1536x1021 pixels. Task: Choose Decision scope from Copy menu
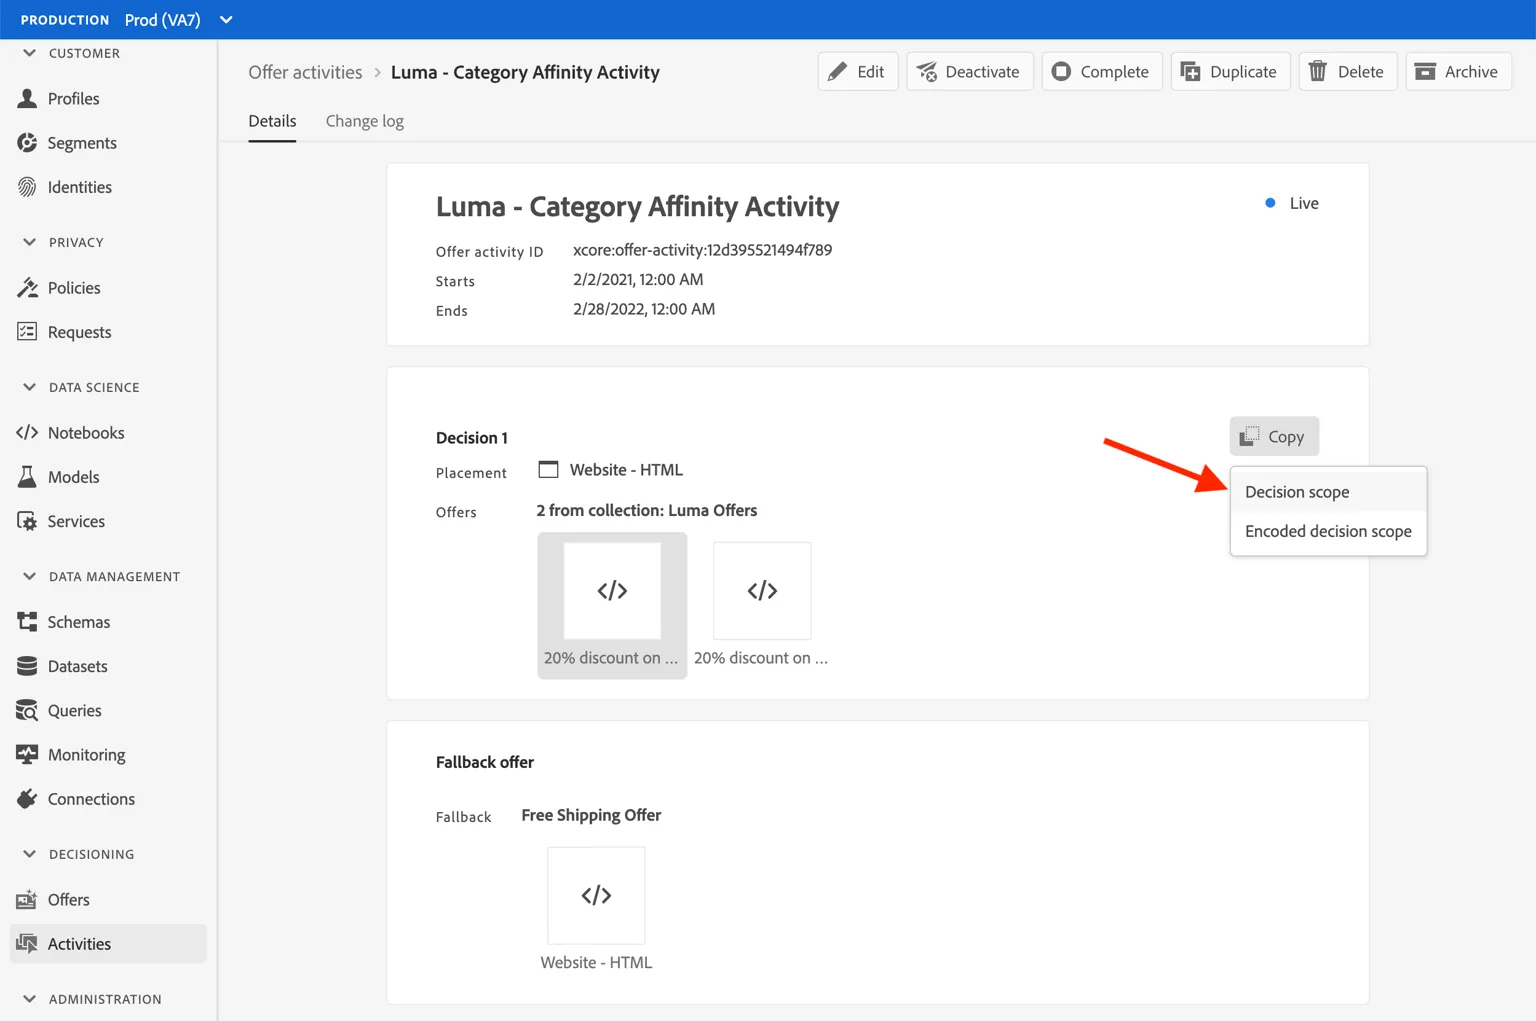pyautogui.click(x=1328, y=492)
